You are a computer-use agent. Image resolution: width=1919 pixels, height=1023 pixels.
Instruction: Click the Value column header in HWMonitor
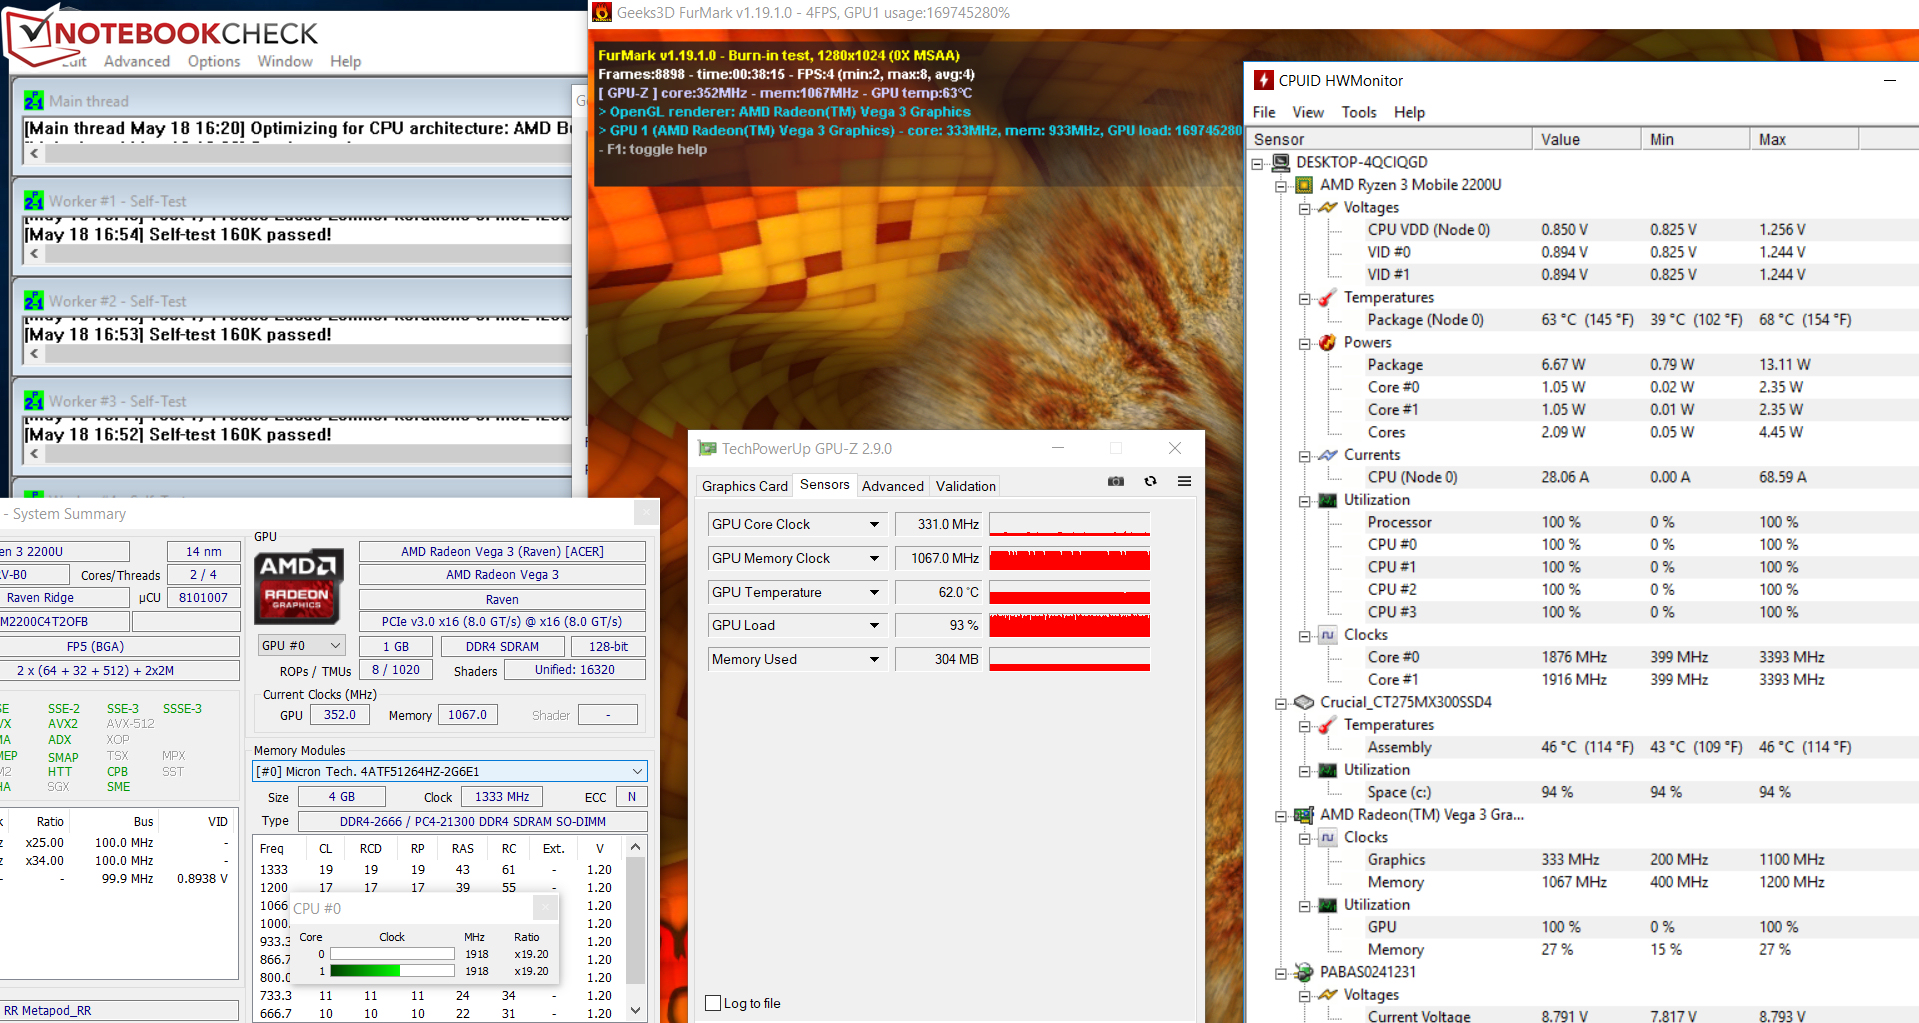pos(1587,139)
